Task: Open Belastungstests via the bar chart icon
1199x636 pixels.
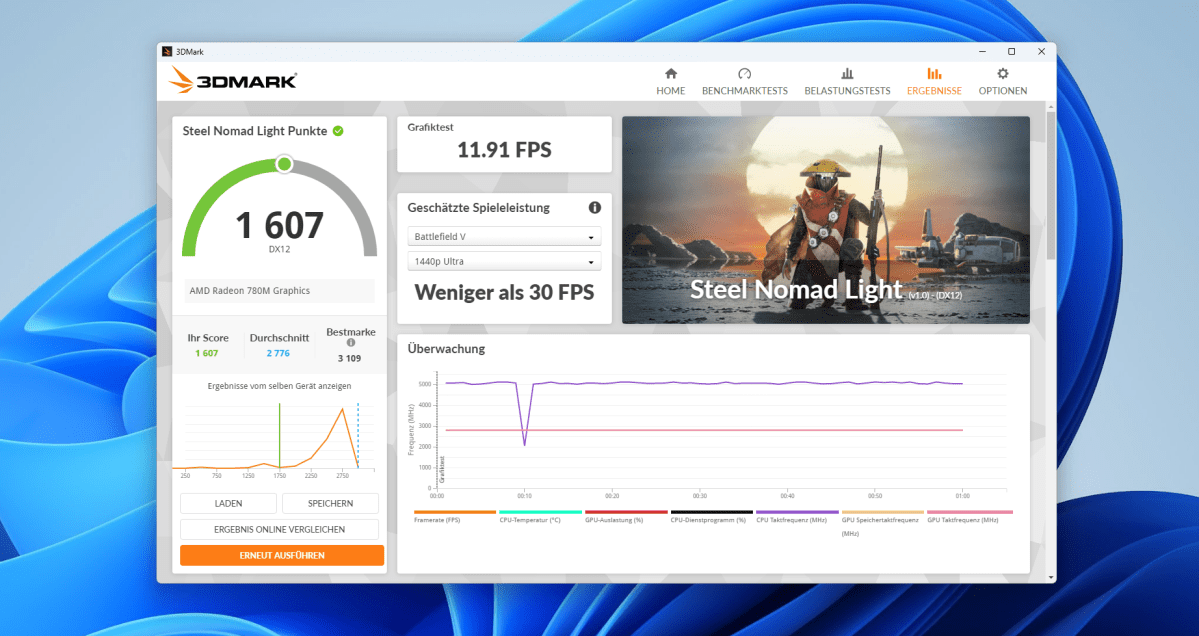Action: click(847, 74)
